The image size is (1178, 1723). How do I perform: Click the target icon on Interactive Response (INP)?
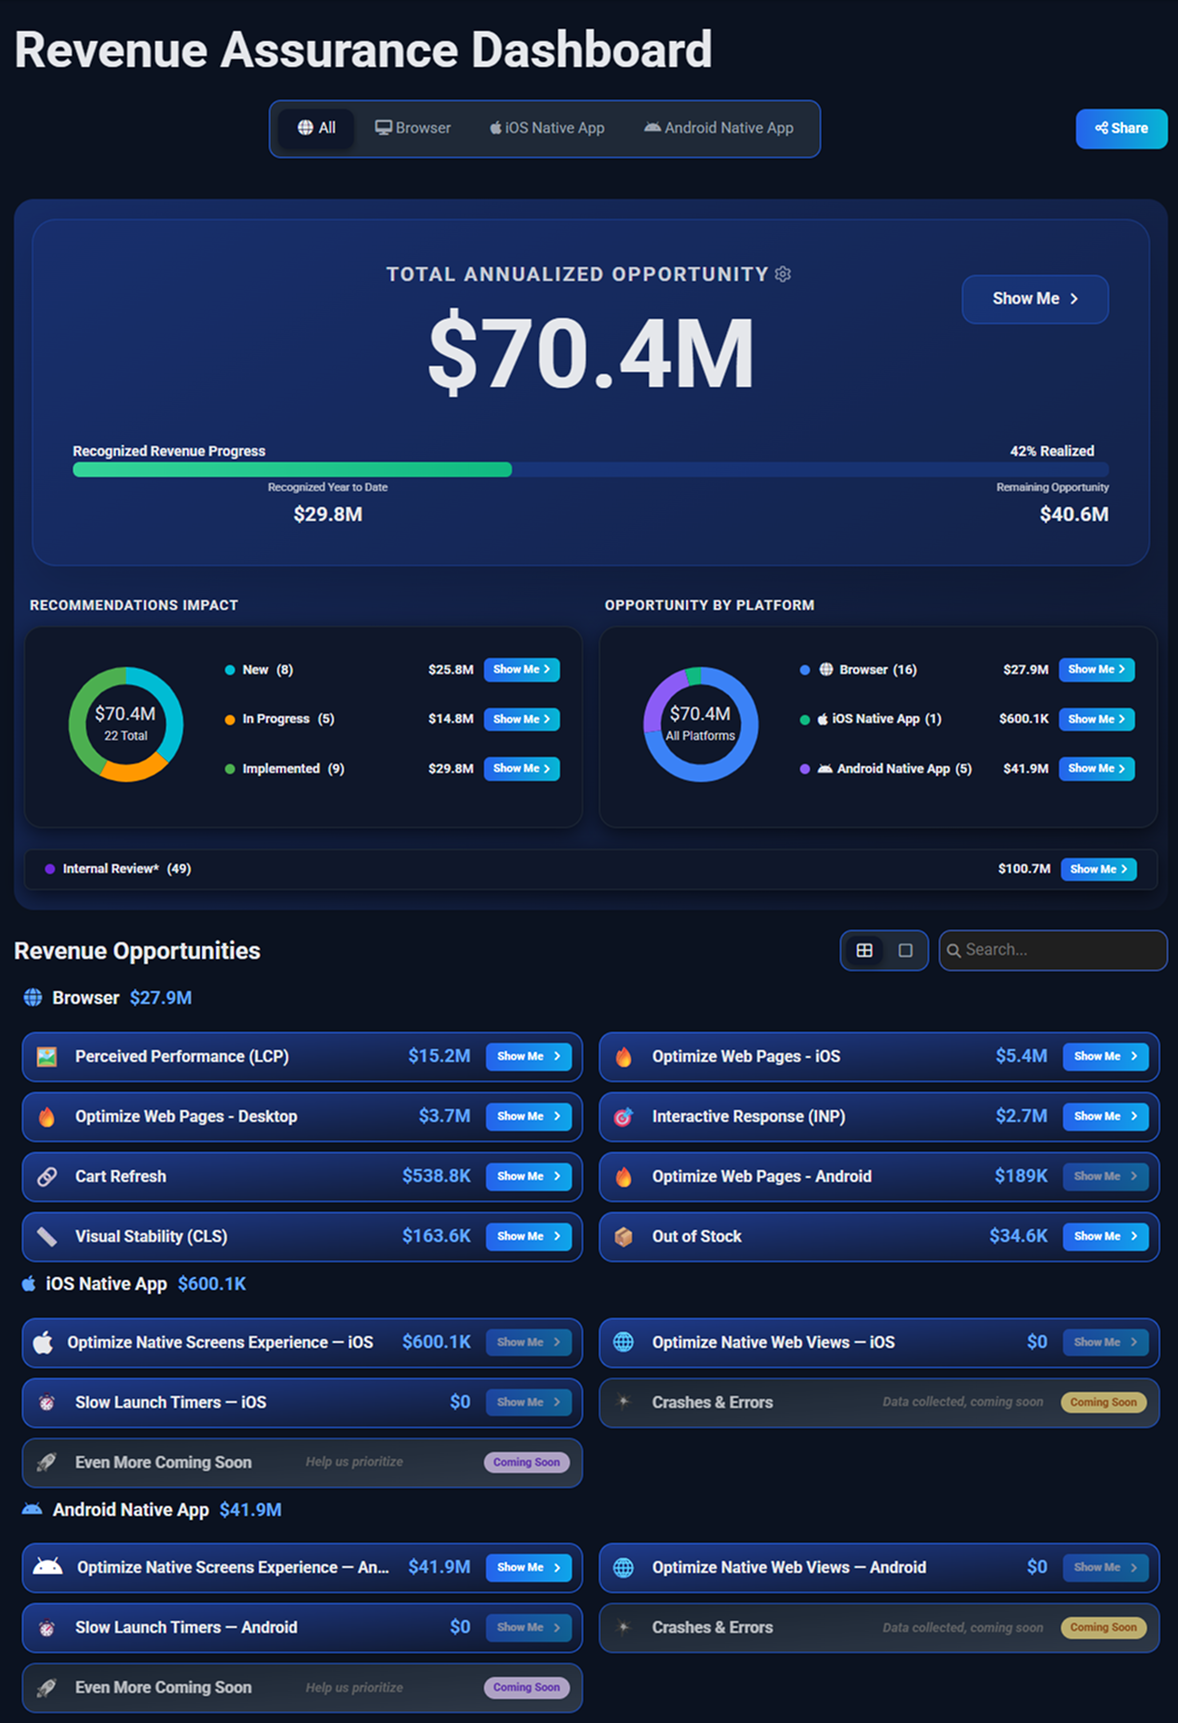[623, 1117]
